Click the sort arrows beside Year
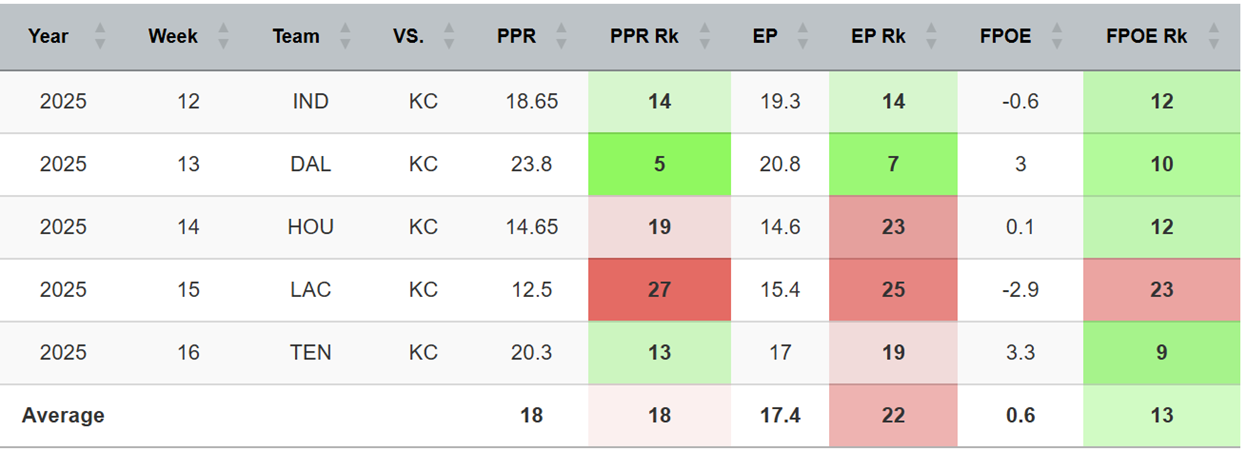The image size is (1247, 451). point(100,37)
